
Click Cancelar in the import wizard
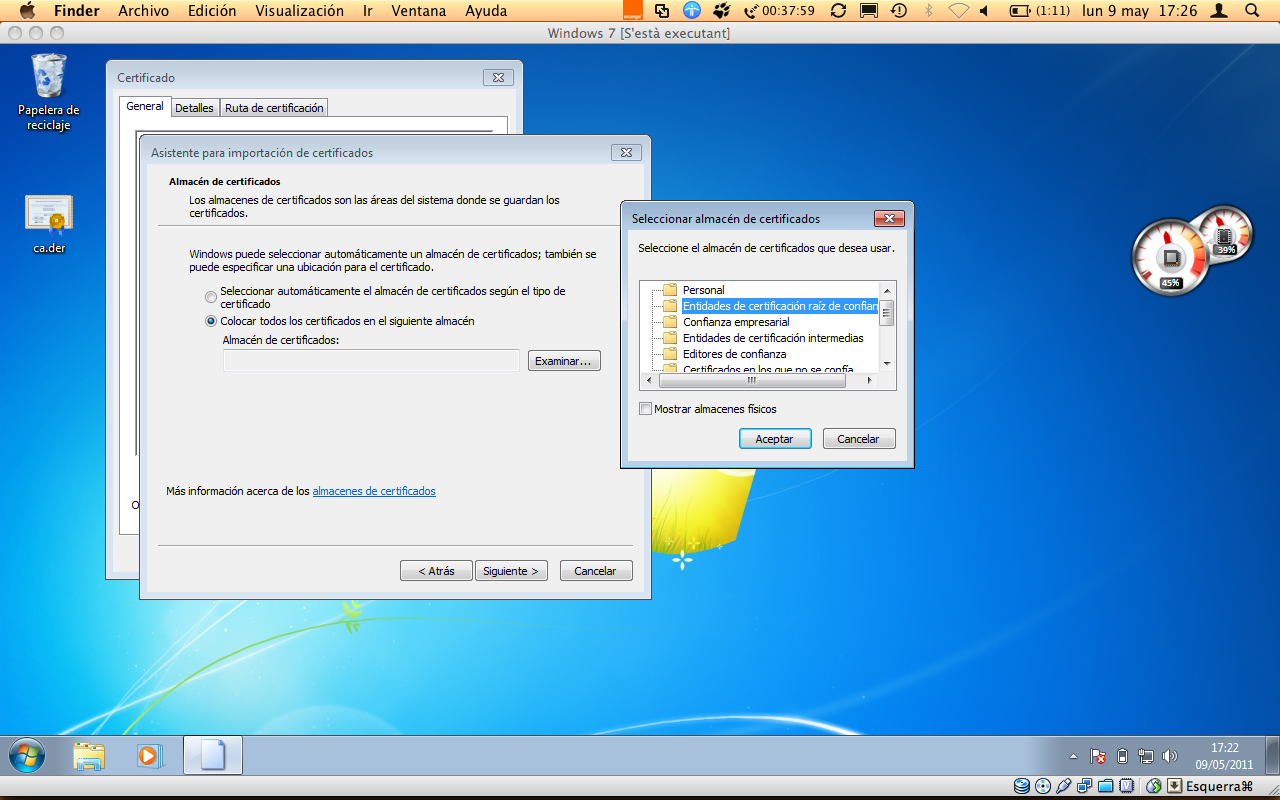click(x=596, y=571)
